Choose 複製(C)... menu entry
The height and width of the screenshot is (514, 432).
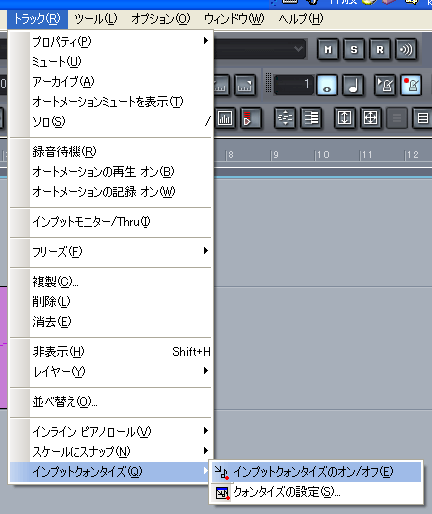111,282
